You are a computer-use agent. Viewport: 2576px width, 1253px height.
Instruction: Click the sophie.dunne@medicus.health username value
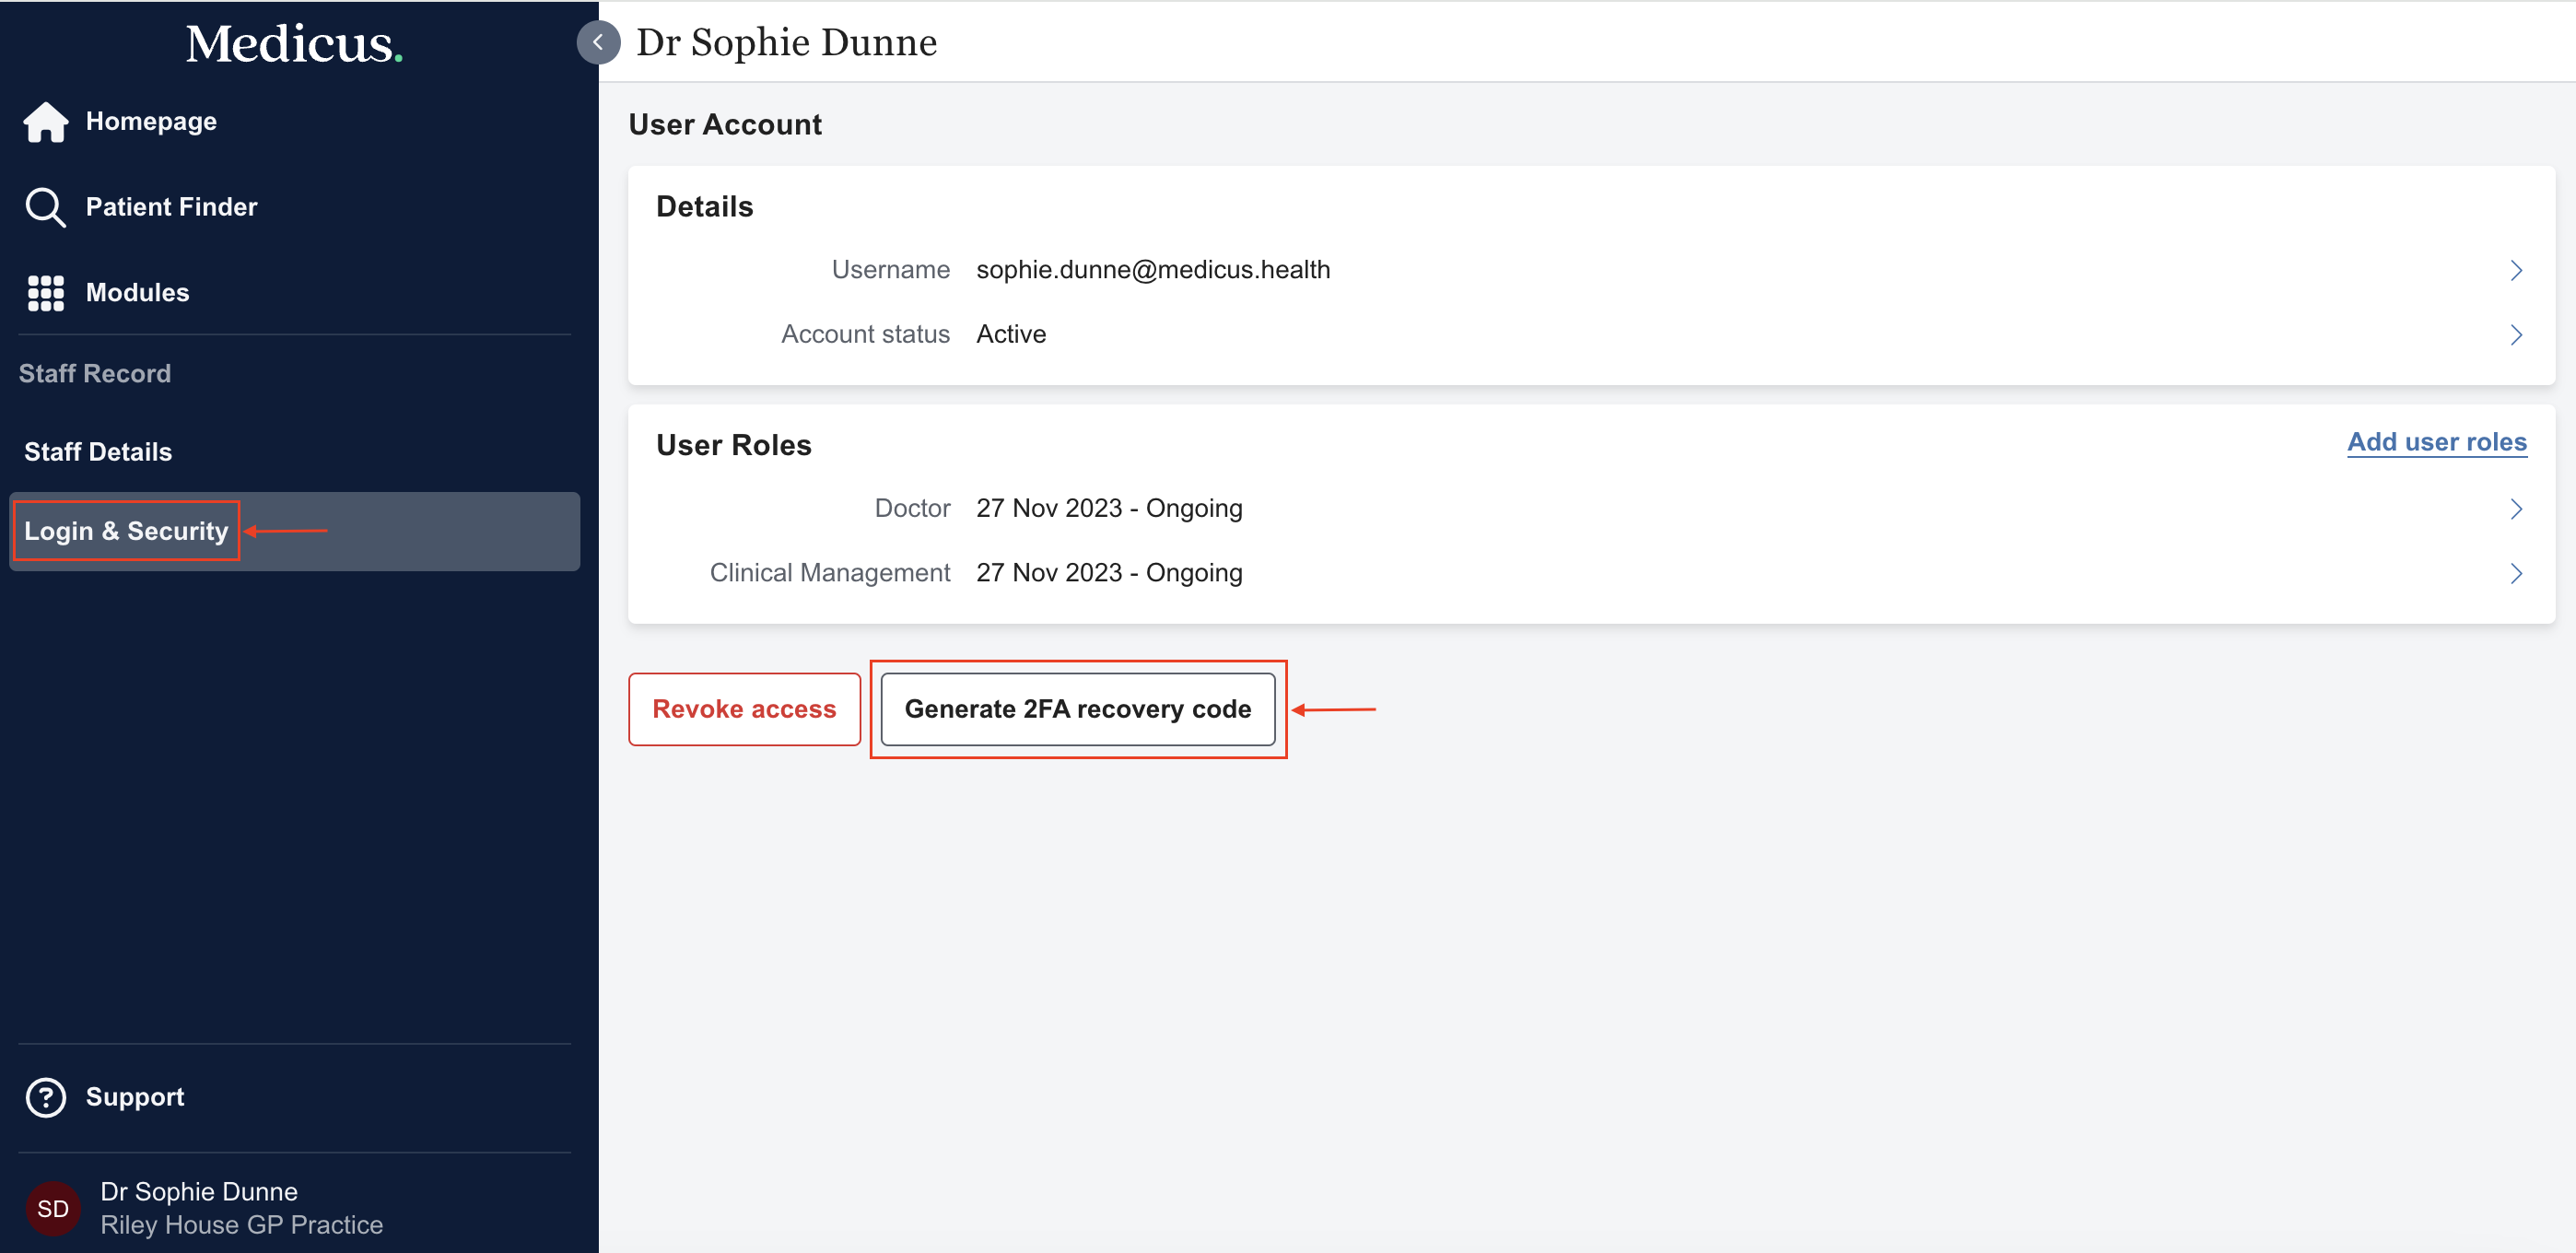coord(1152,270)
